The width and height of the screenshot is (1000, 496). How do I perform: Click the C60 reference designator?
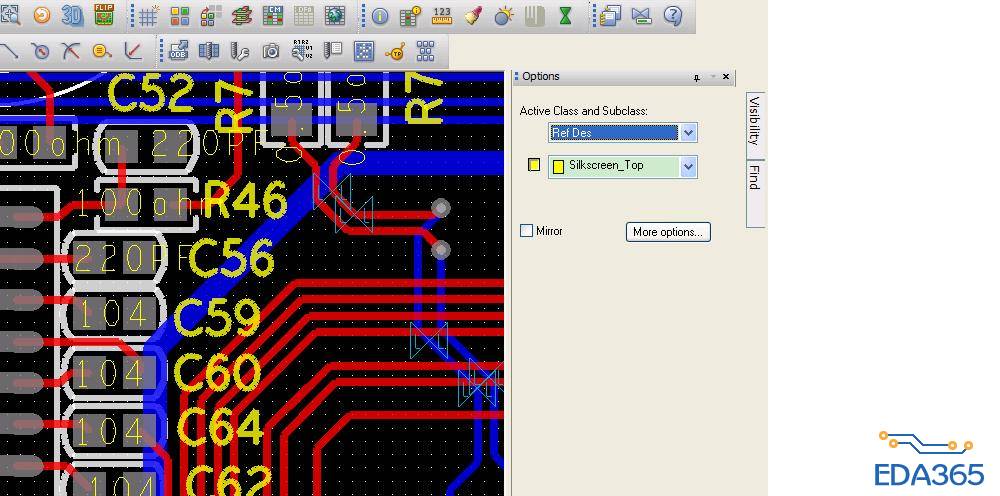tap(217, 373)
